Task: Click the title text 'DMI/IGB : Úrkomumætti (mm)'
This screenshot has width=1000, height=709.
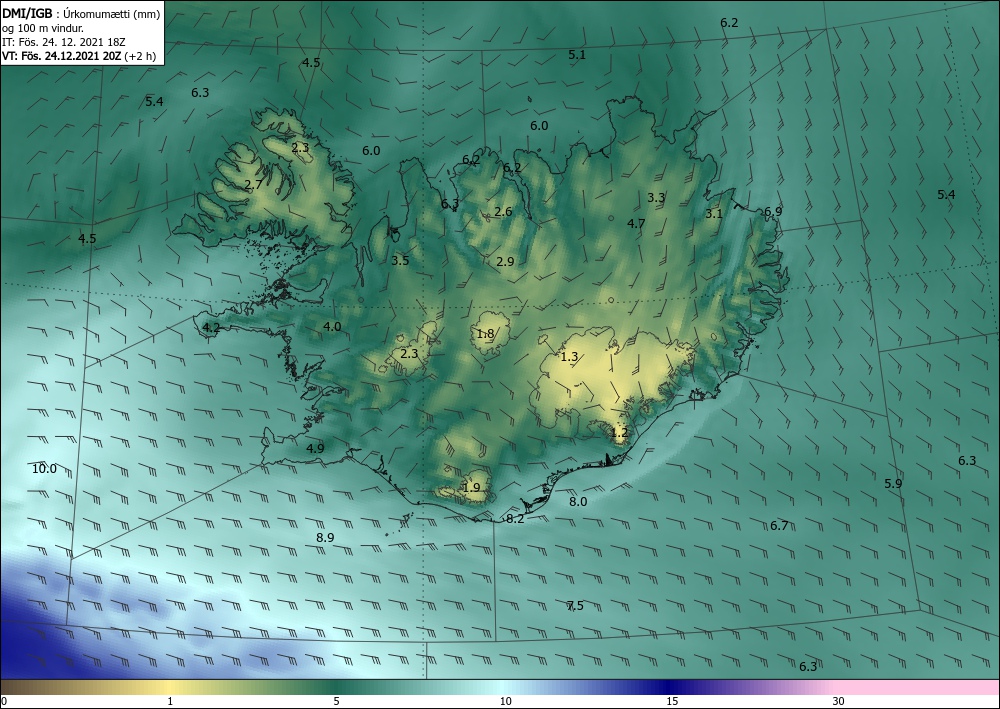Action: (x=81, y=13)
